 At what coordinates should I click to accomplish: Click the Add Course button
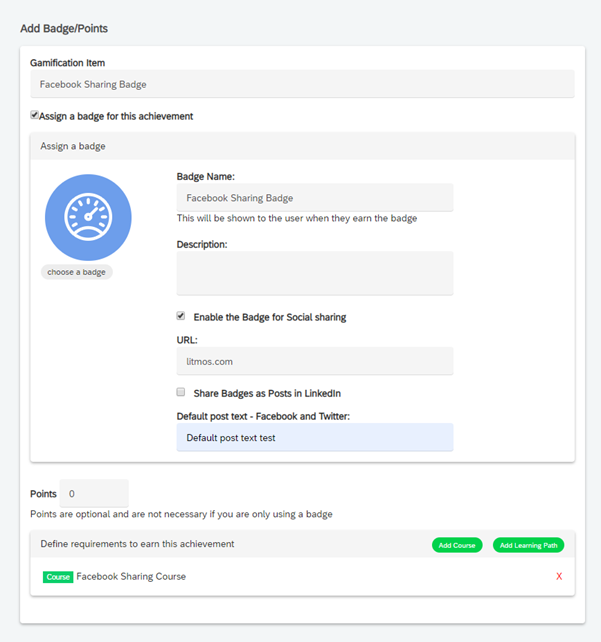click(x=457, y=545)
